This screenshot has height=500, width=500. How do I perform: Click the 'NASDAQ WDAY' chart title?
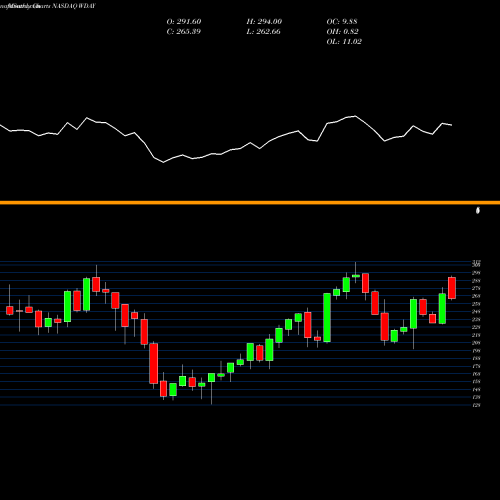click(74, 6)
